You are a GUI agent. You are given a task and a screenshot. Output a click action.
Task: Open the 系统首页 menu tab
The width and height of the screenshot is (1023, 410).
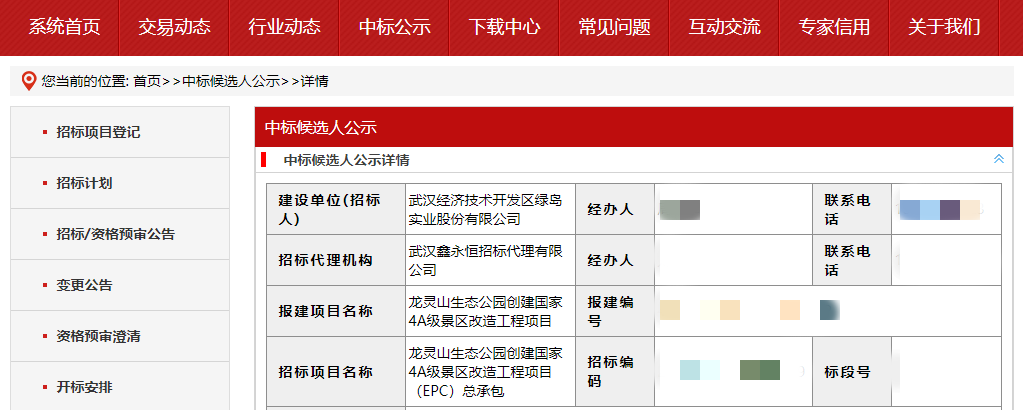64,27
